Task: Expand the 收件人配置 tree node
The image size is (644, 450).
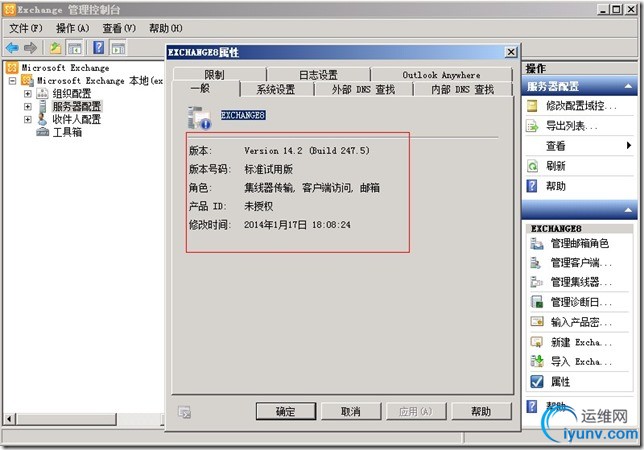Action: 28,119
